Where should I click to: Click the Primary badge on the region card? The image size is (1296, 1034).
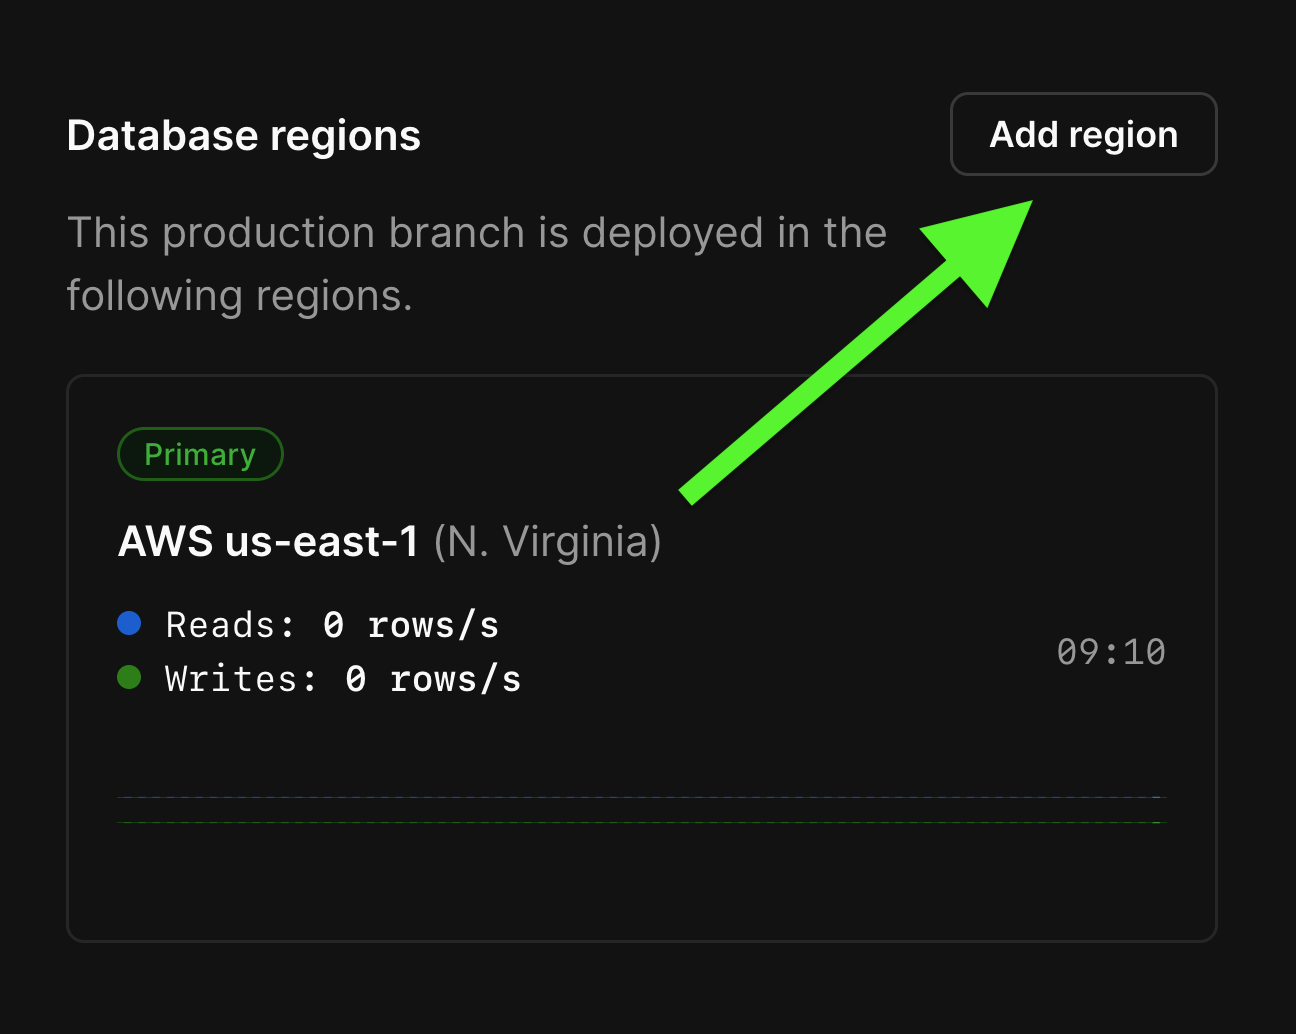click(x=200, y=454)
